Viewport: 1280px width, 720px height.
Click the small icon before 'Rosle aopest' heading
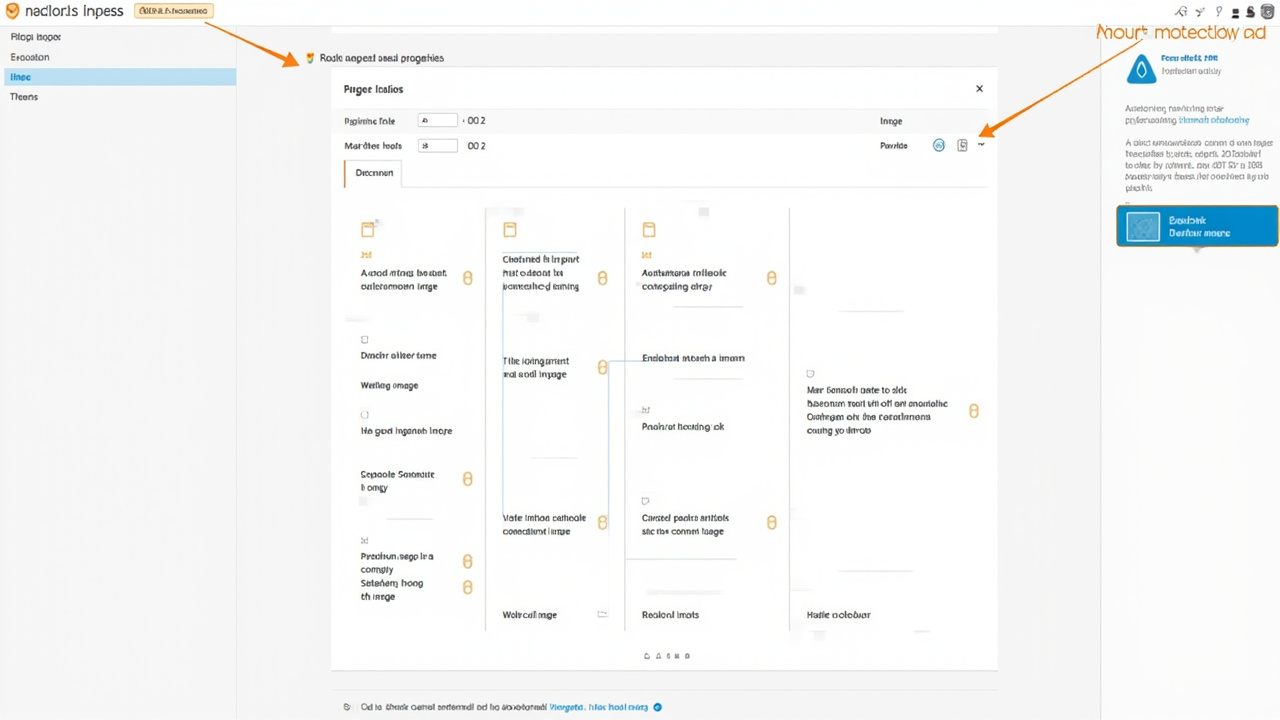[310, 58]
